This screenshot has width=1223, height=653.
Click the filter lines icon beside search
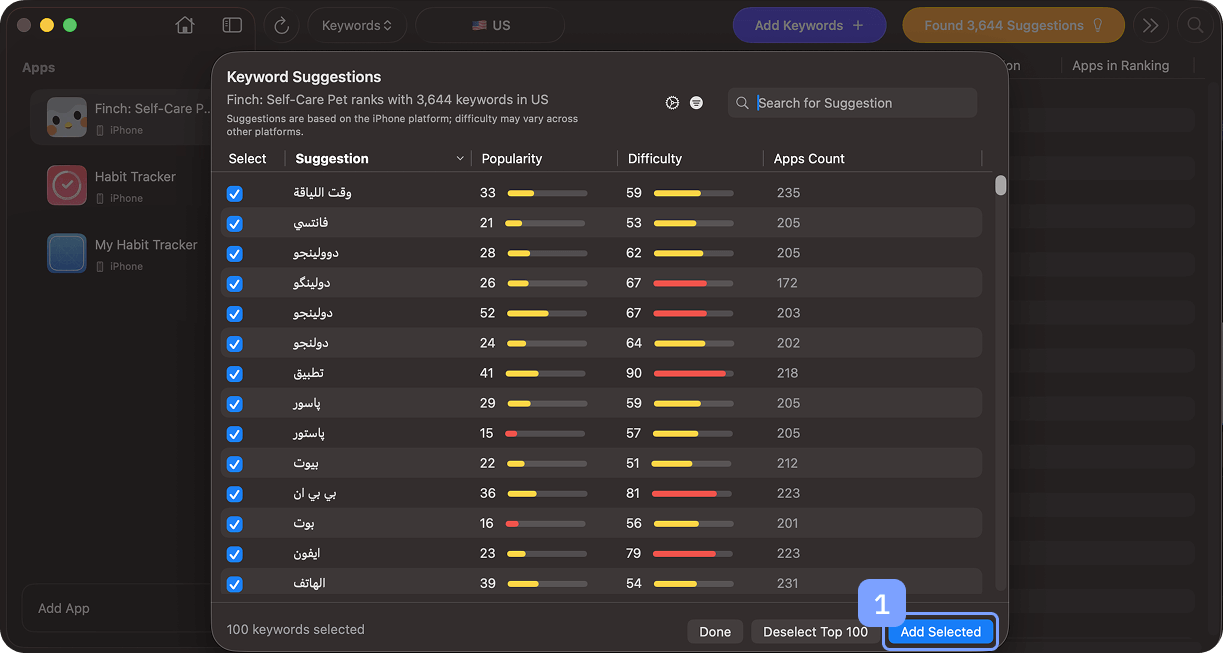pos(696,103)
